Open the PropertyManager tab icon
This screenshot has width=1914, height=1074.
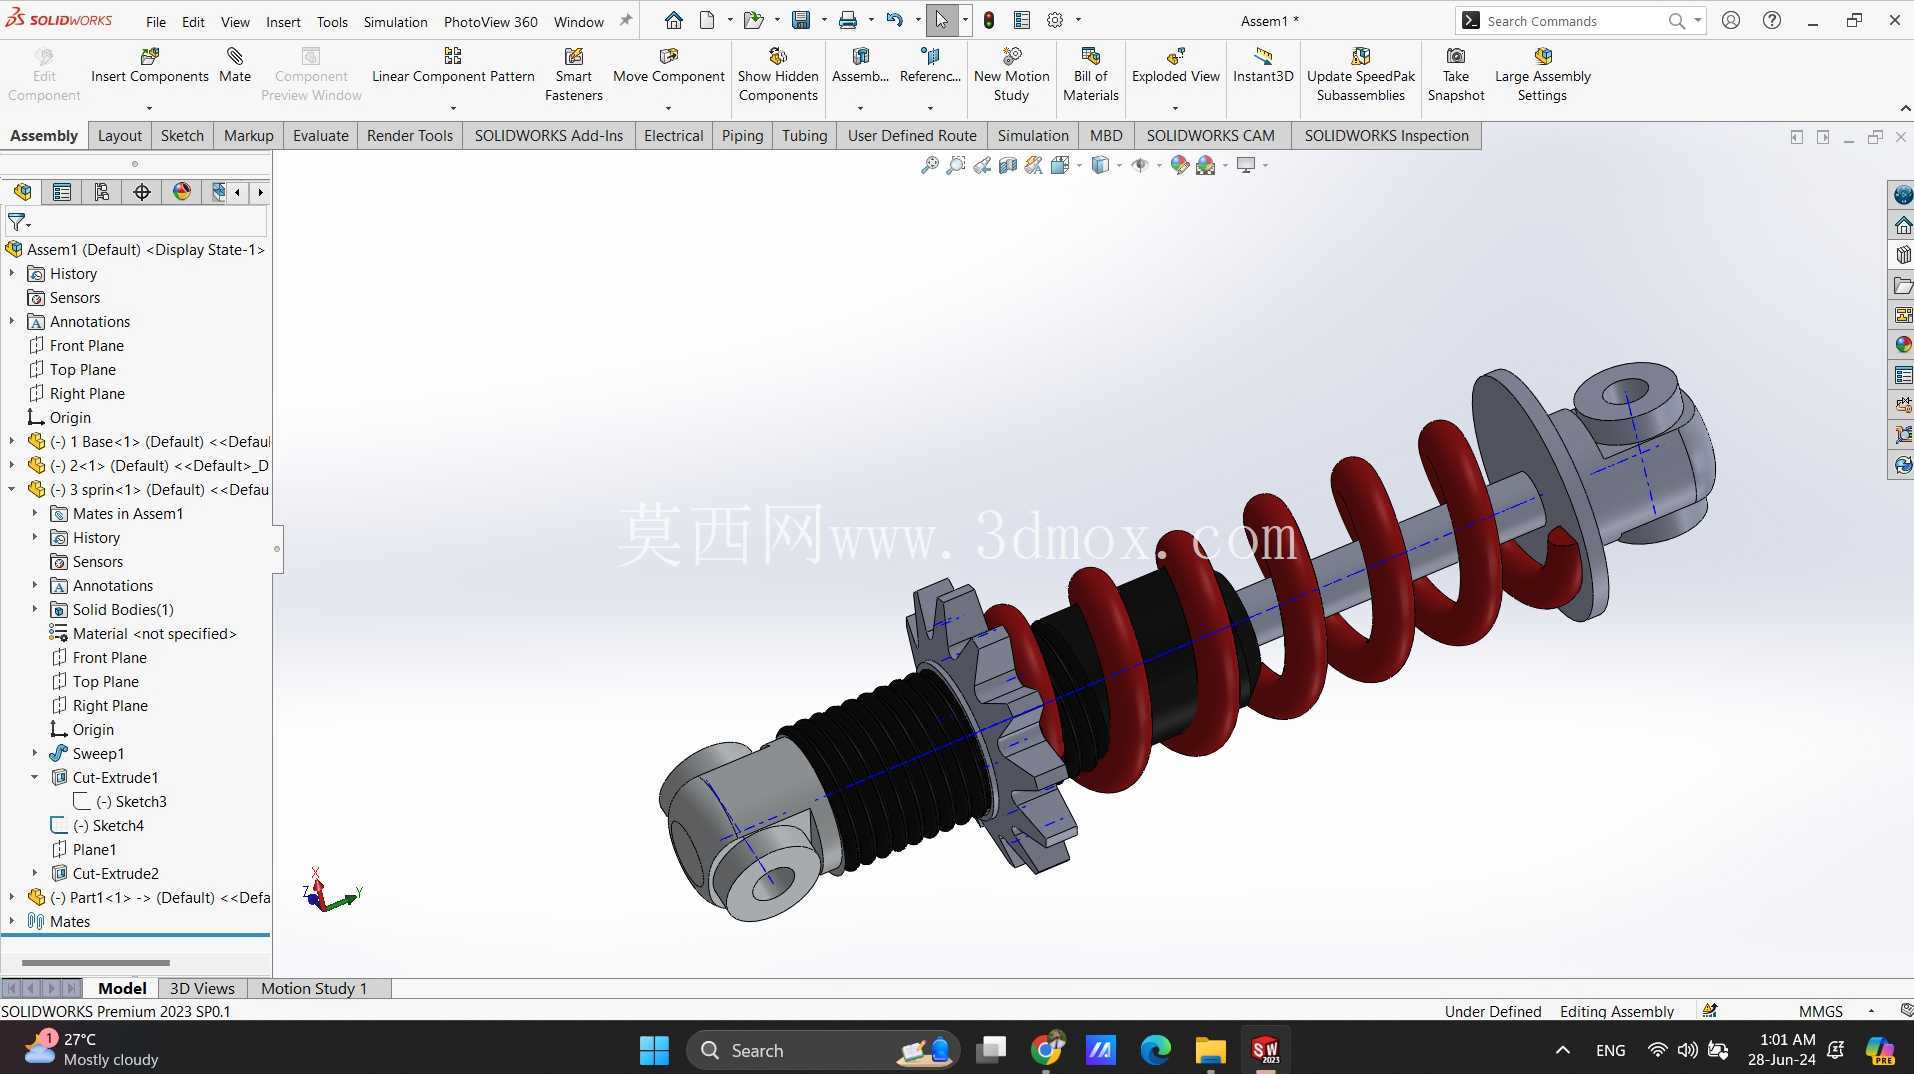click(x=62, y=192)
